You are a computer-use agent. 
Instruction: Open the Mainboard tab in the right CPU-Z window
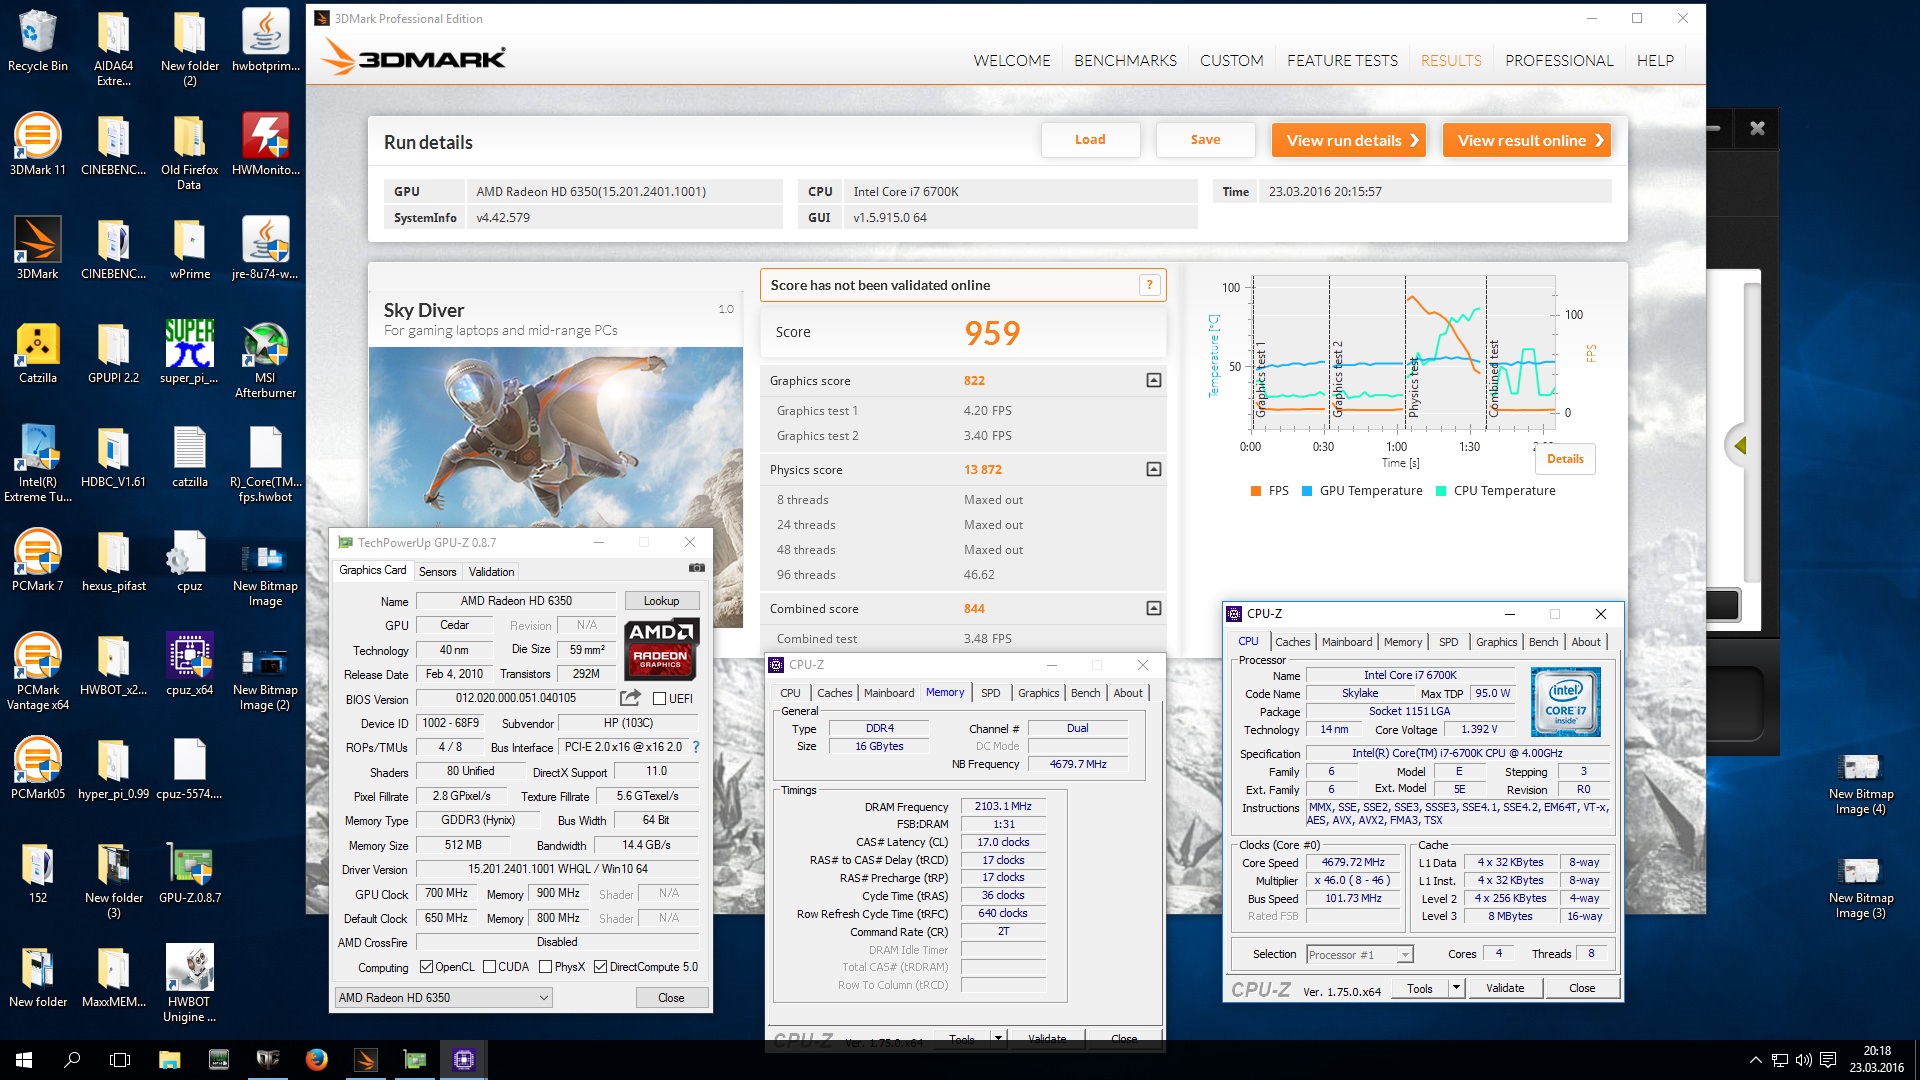tap(1347, 642)
